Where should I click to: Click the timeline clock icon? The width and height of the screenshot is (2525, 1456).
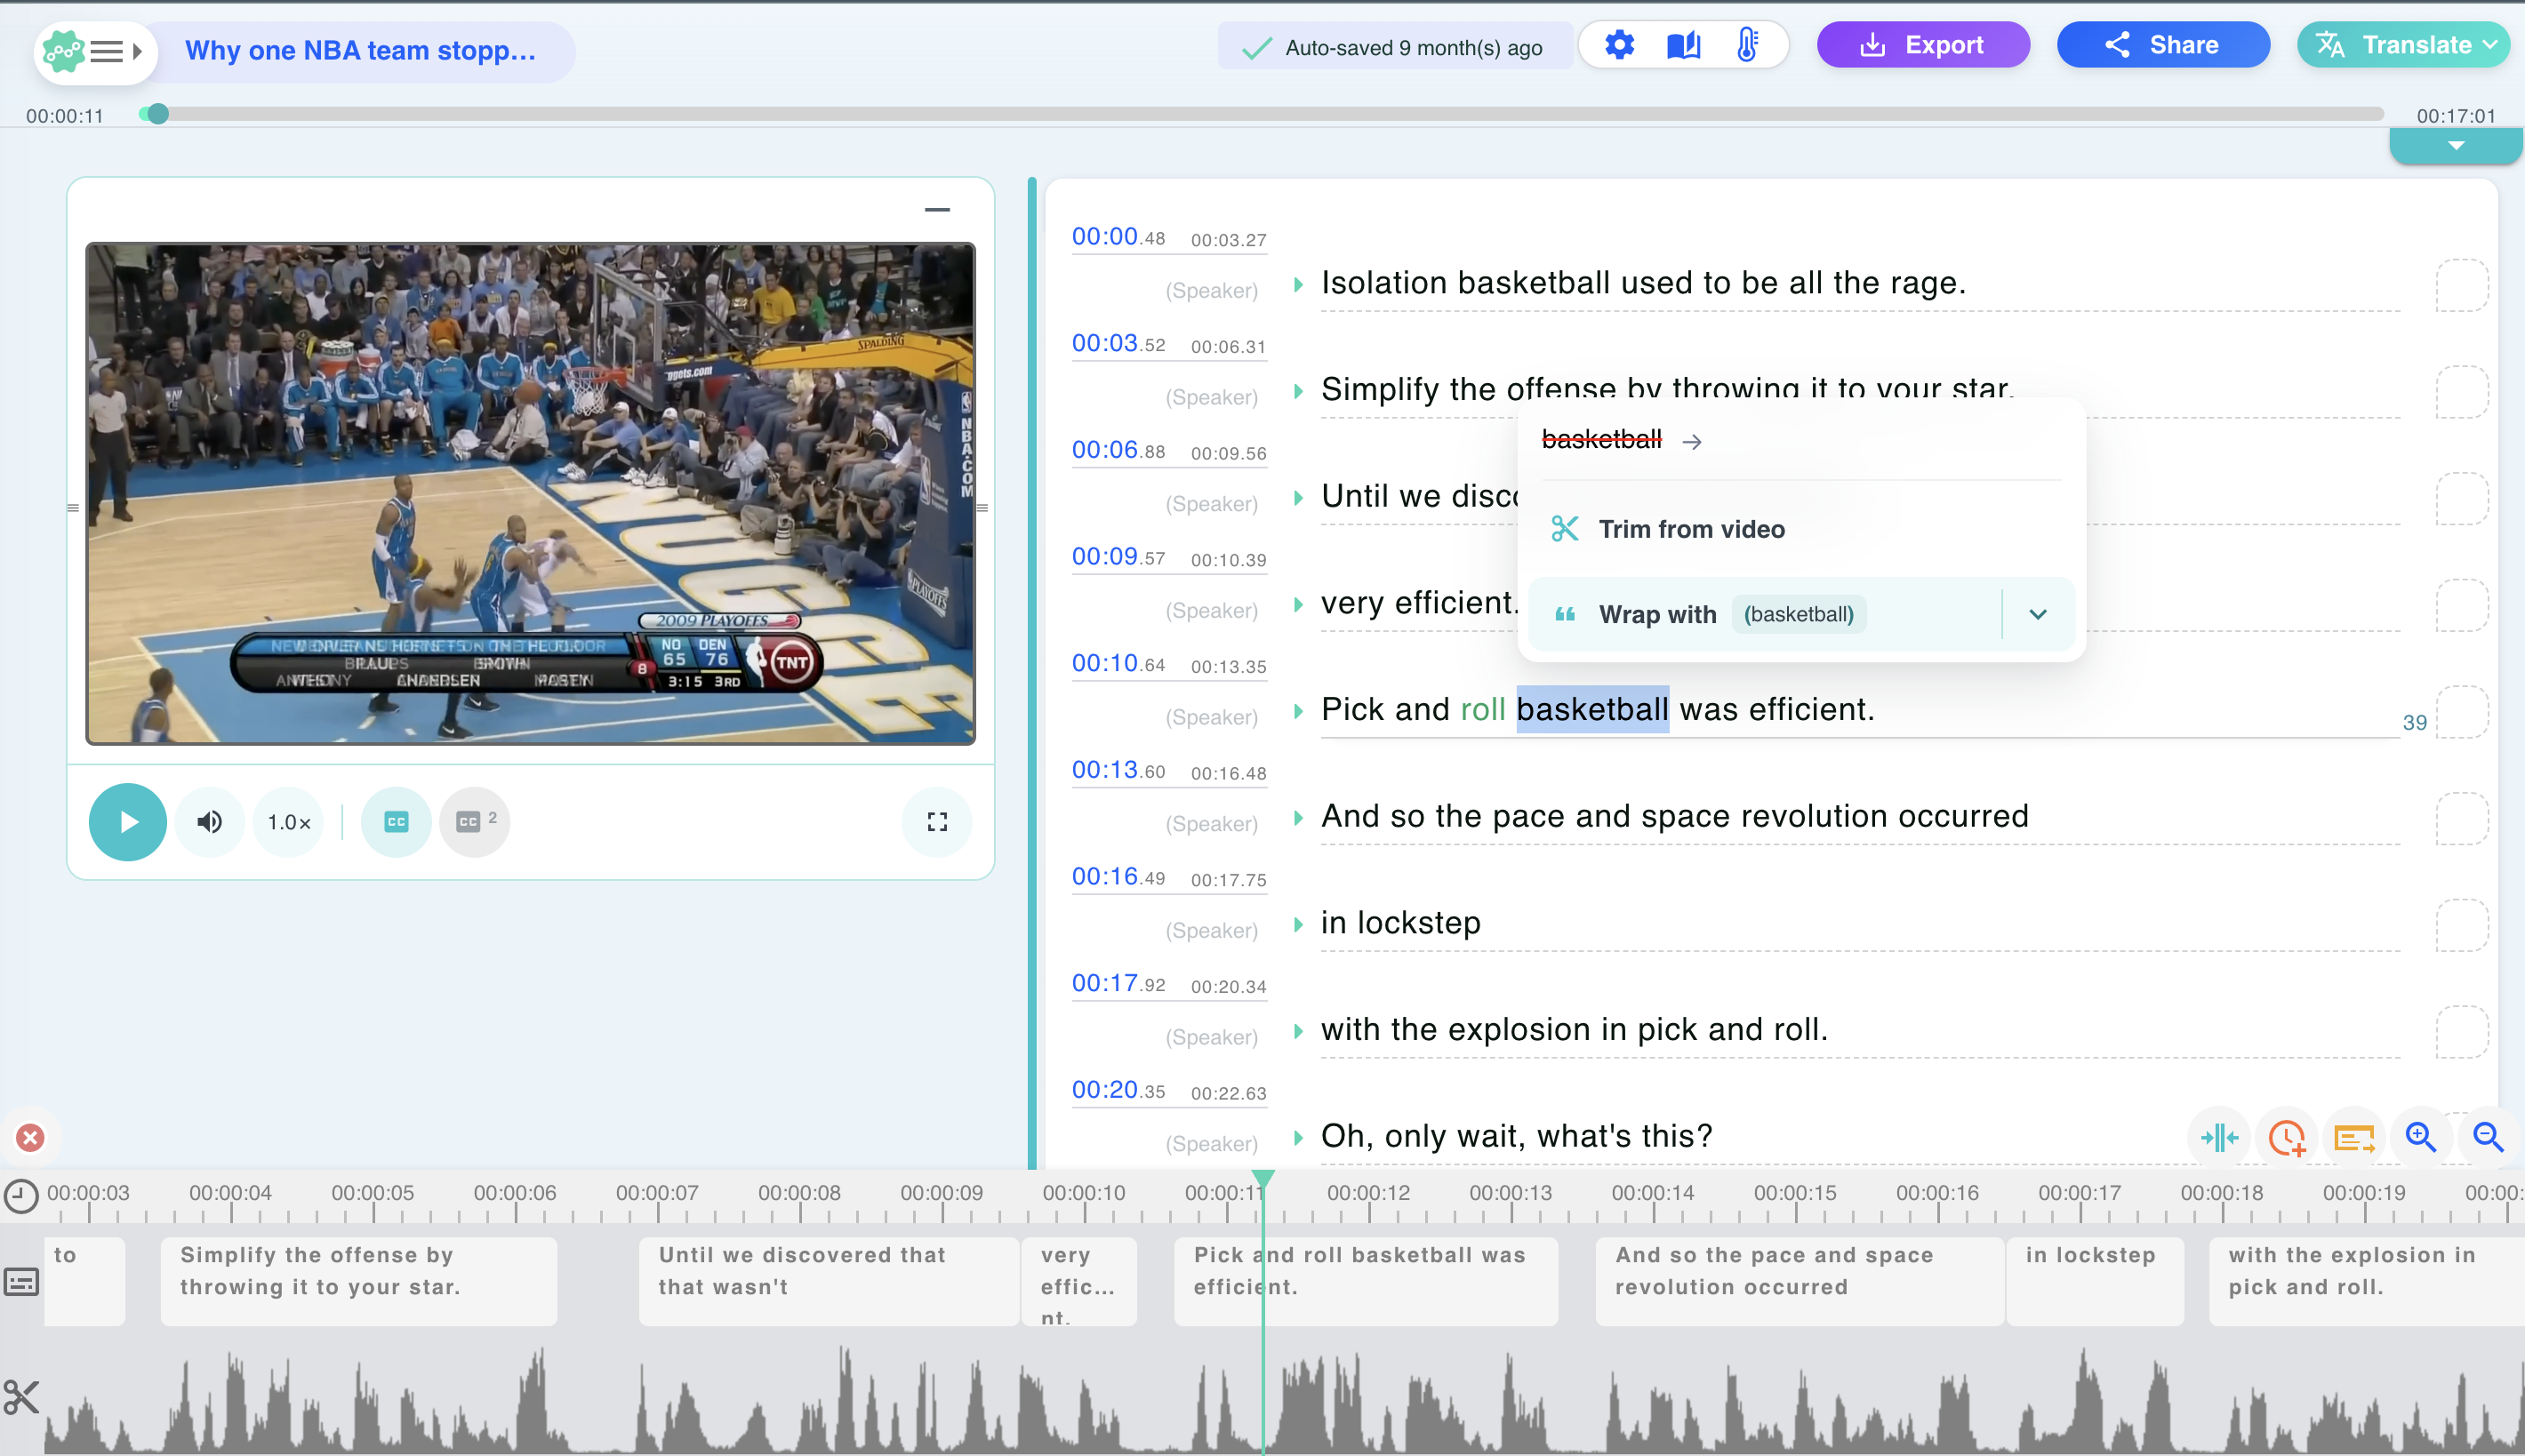(21, 1196)
